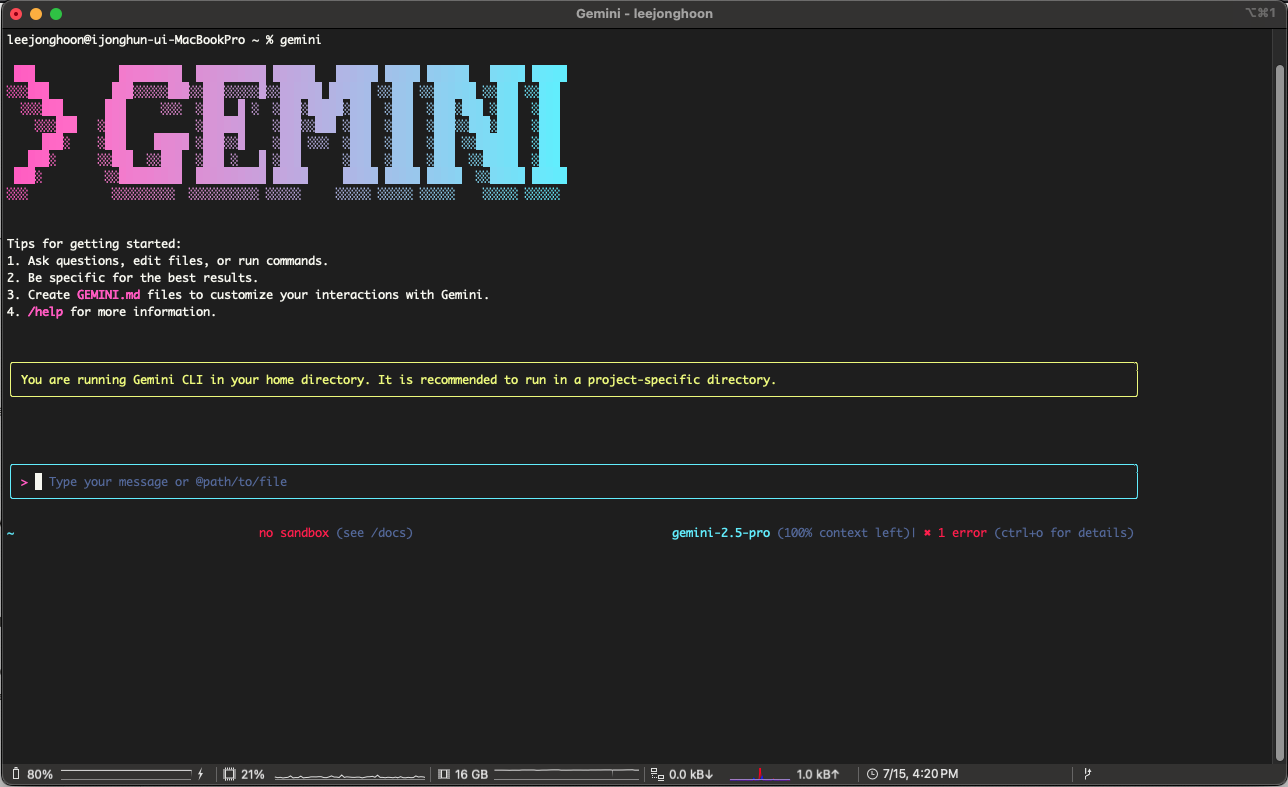
Task: Click "(see /docs)" in the footer
Action: pyautogui.click(x=374, y=533)
